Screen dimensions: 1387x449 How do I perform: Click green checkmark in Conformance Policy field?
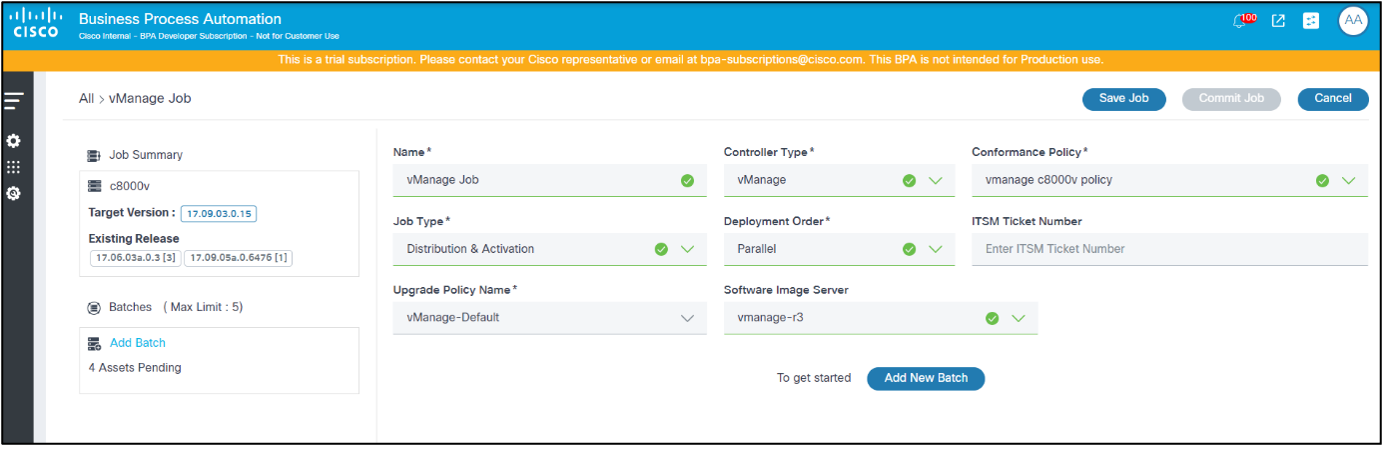tap(1322, 181)
